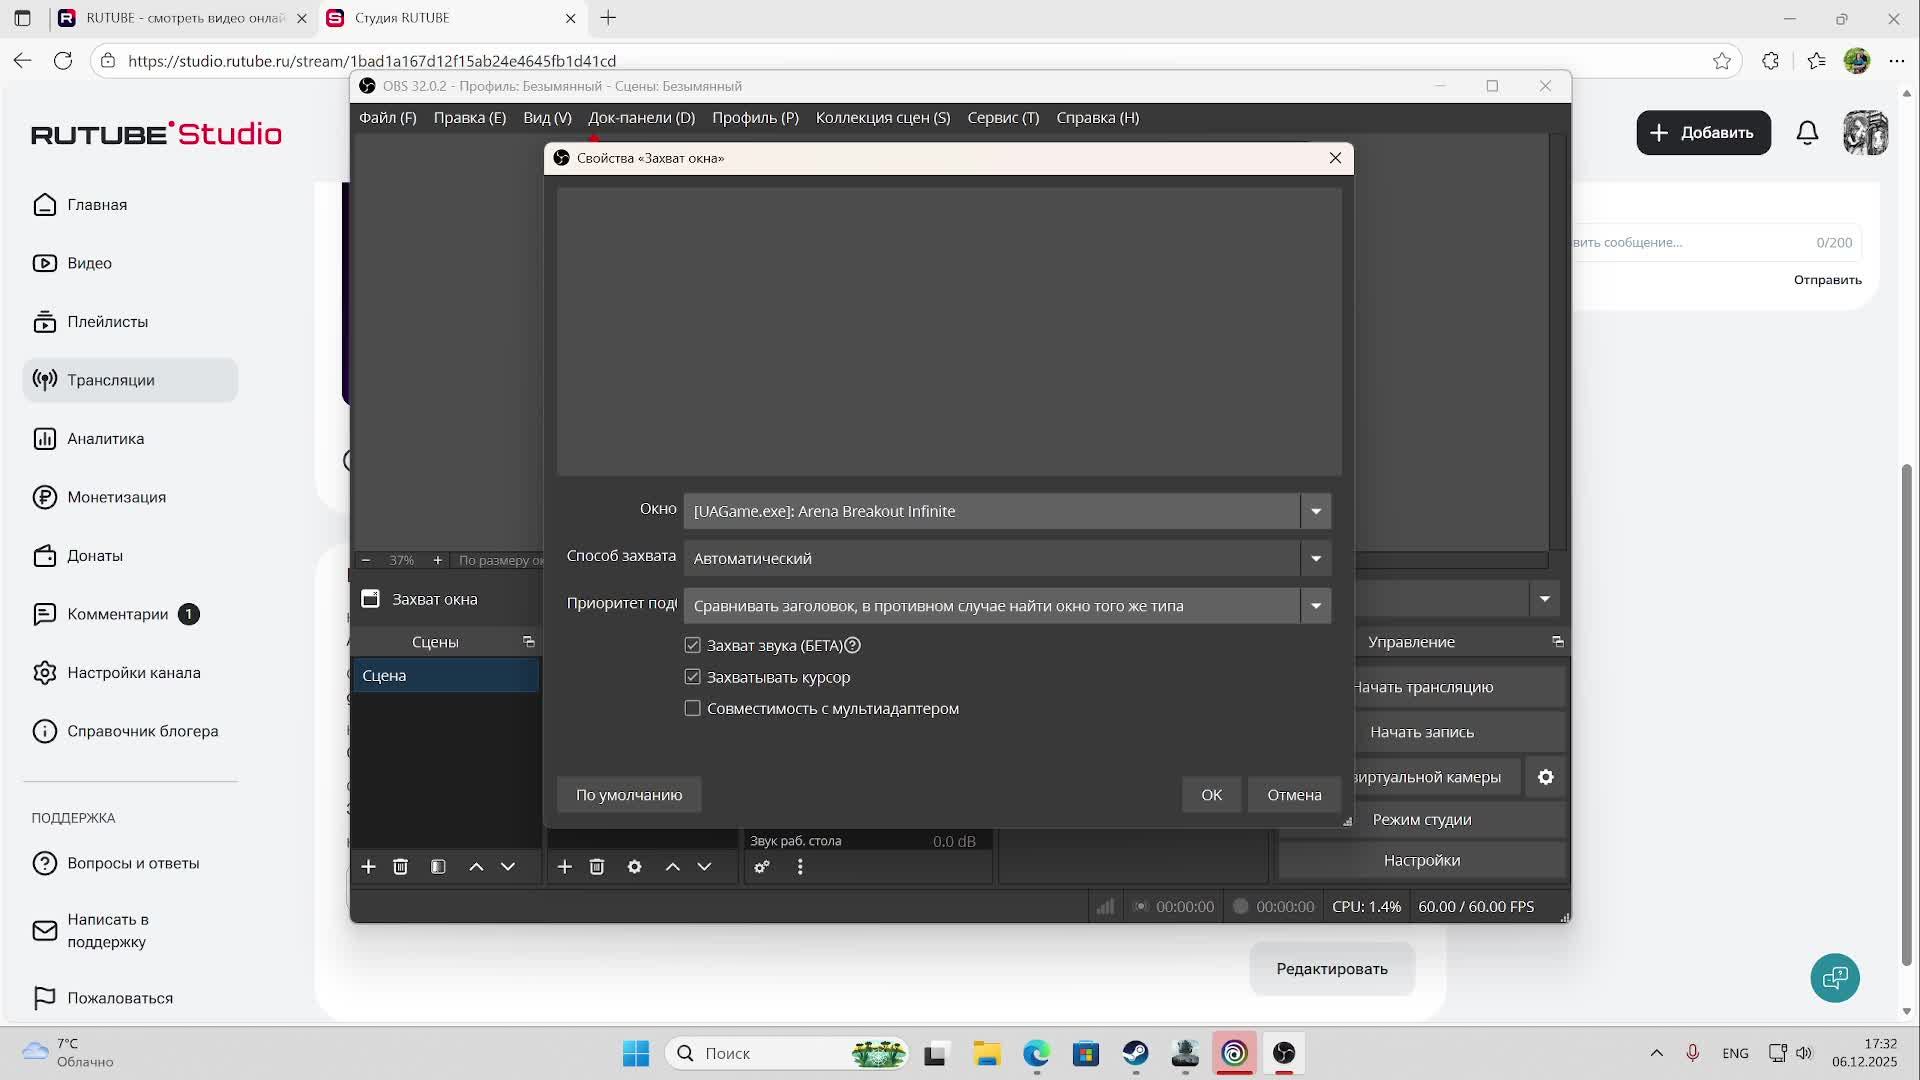This screenshot has height=1080, width=1920.
Task: Click the add scene plus icon
Action: (368, 867)
